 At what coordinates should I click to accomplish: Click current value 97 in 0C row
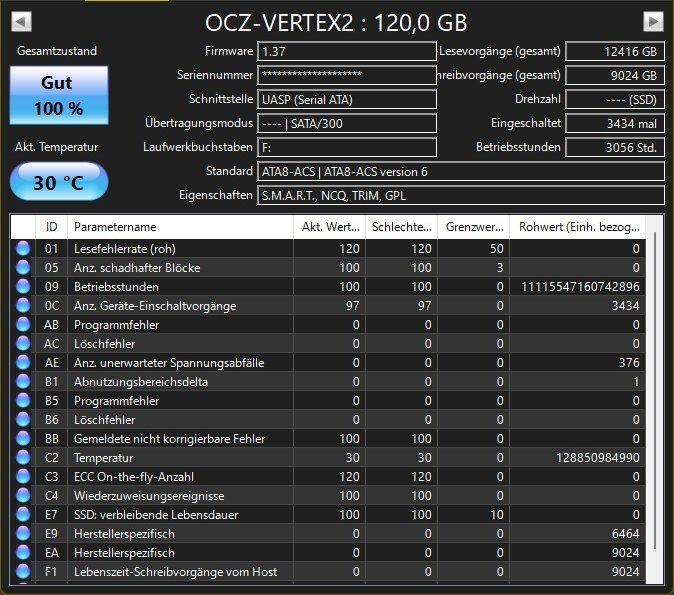tap(352, 306)
